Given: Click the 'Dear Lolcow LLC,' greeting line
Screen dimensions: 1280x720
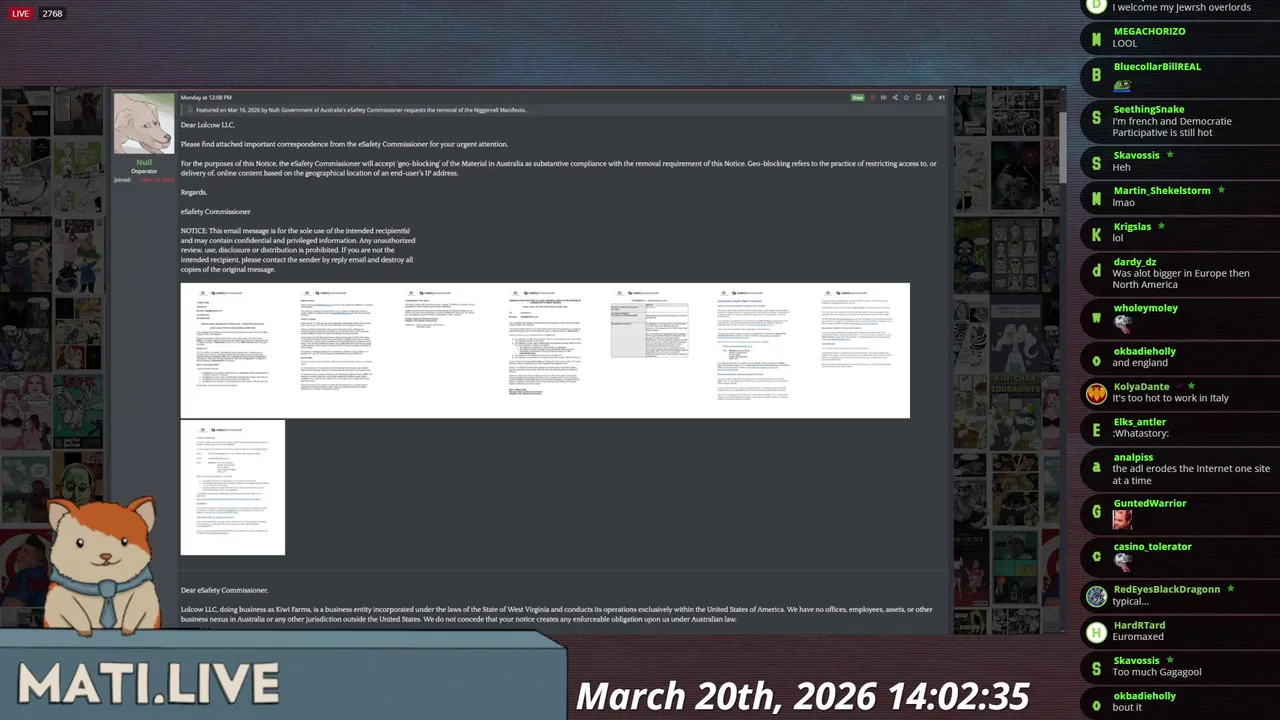Looking at the screenshot, I should (207, 125).
